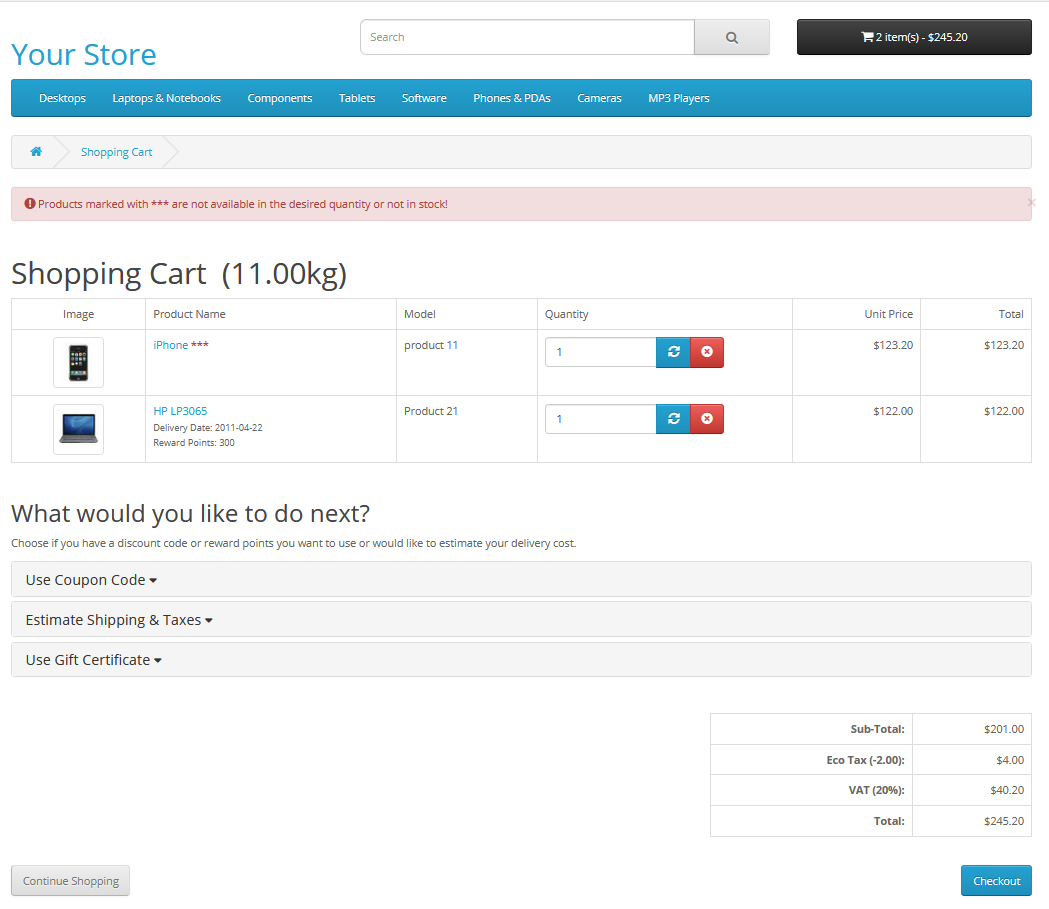Go to Phones & PDAs category
The image size is (1049, 909).
(512, 98)
